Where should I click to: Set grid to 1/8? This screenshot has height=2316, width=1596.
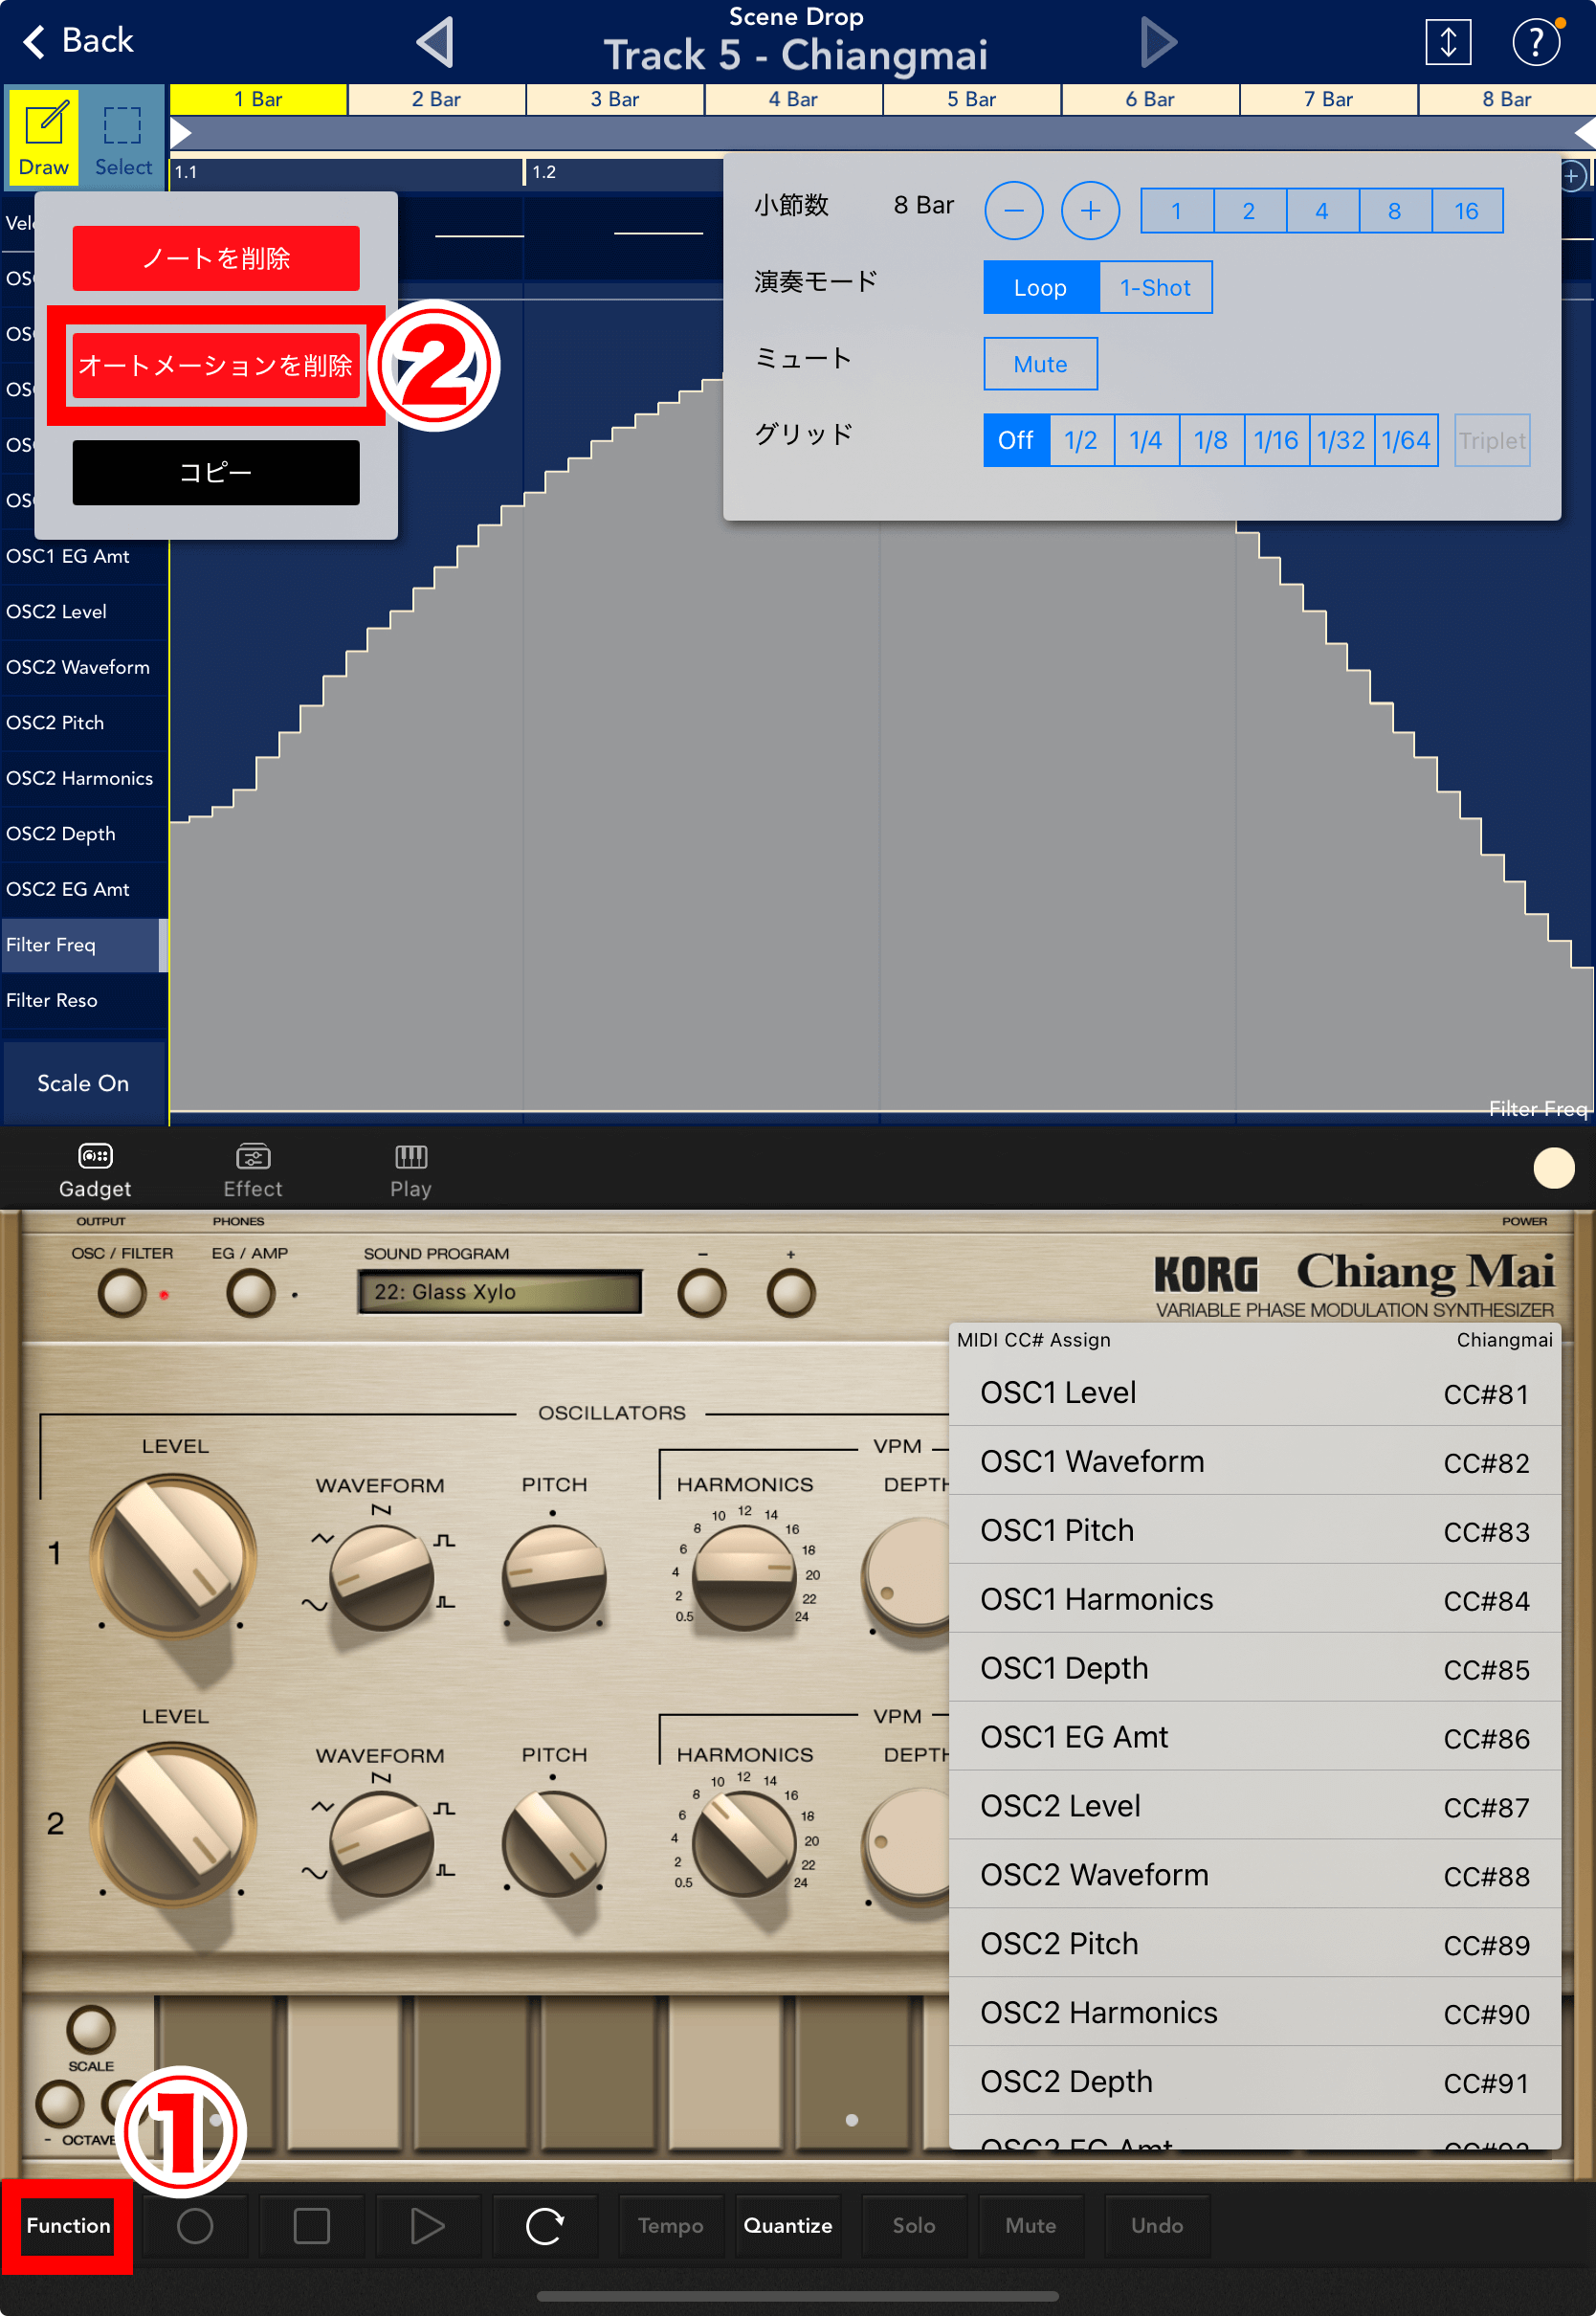(1211, 440)
